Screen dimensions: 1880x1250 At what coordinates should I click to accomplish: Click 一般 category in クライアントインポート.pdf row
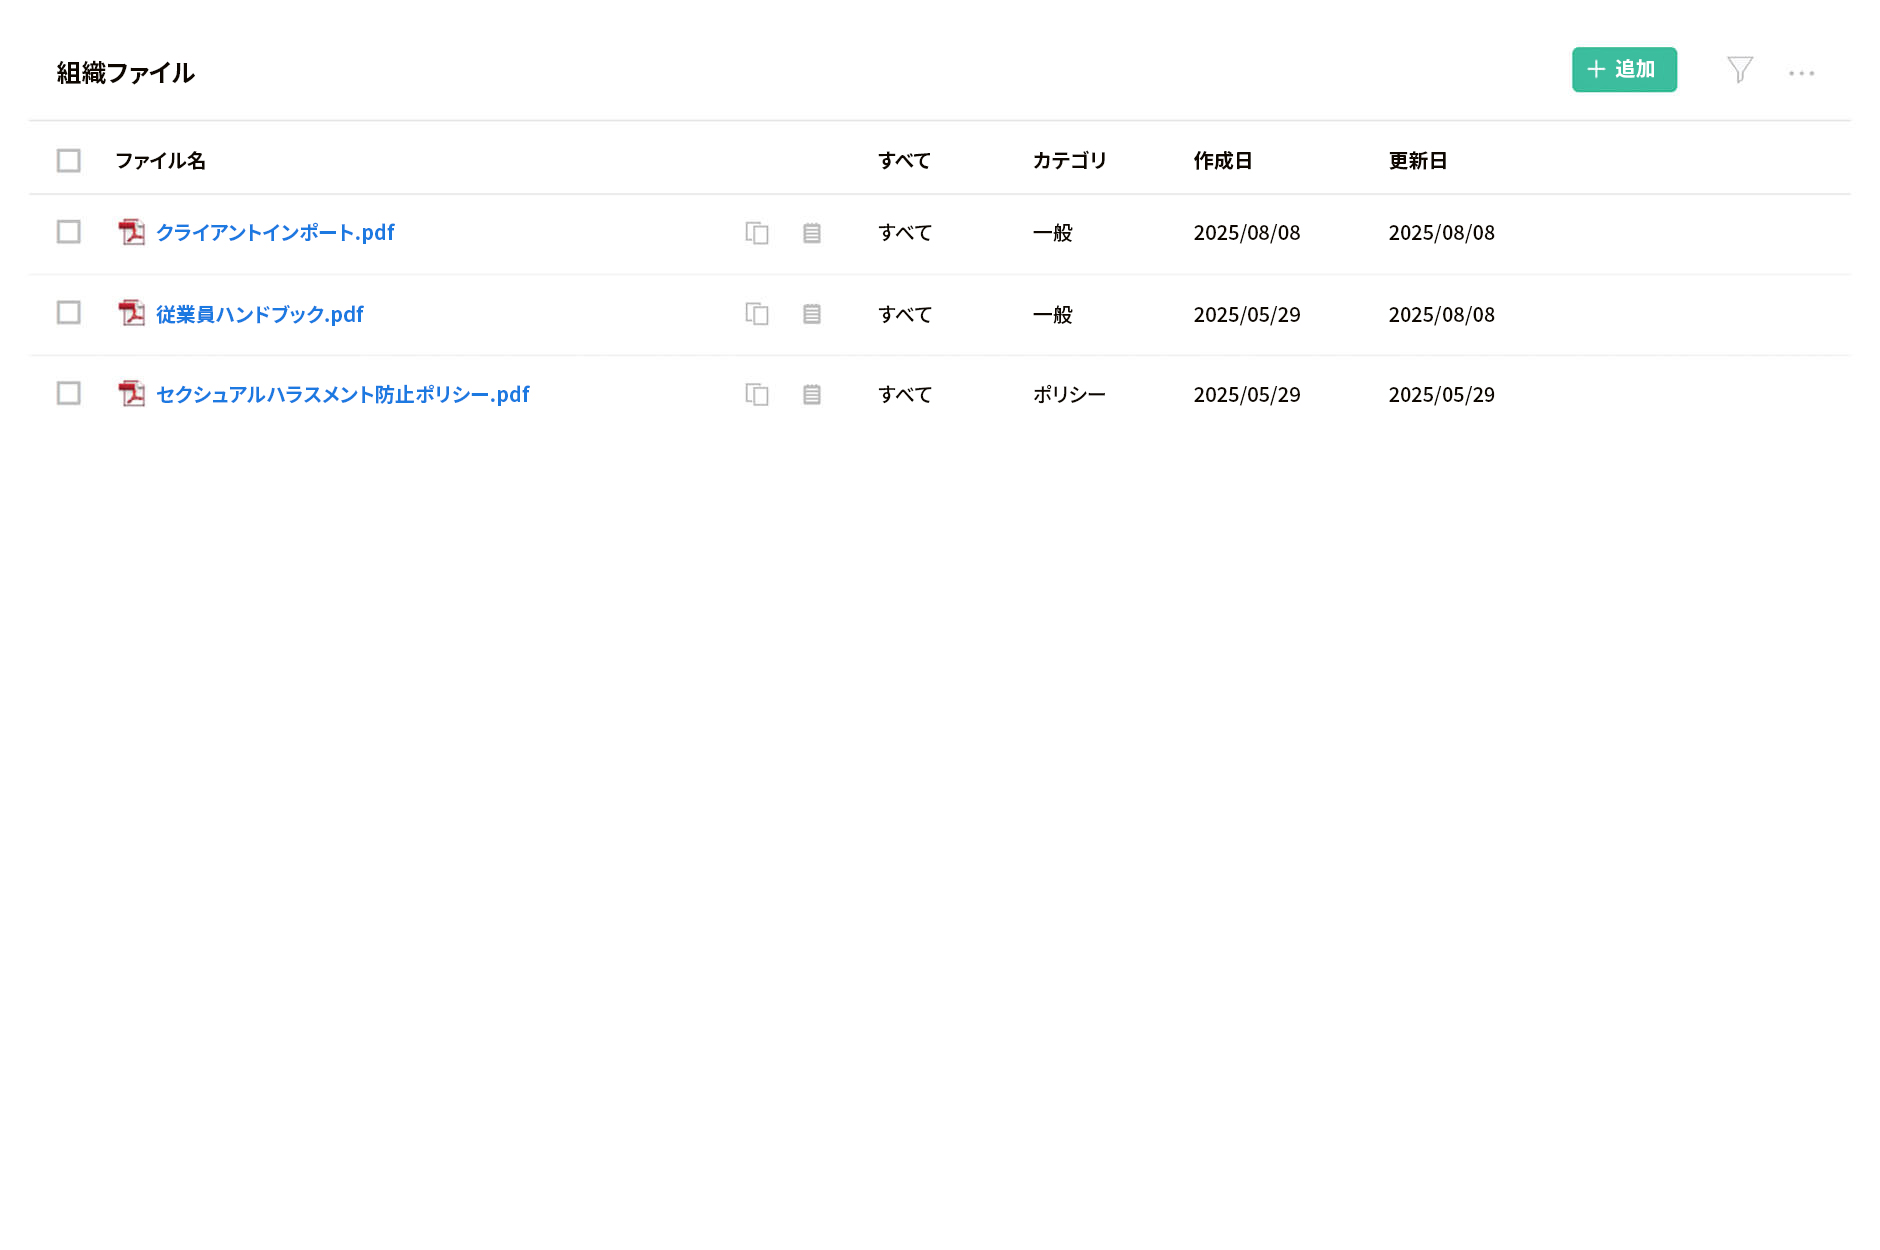pos(1053,233)
